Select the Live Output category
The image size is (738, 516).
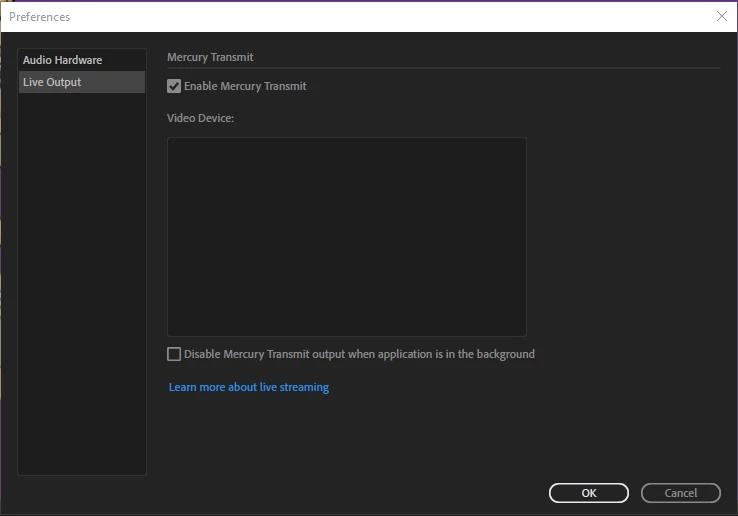(81, 82)
